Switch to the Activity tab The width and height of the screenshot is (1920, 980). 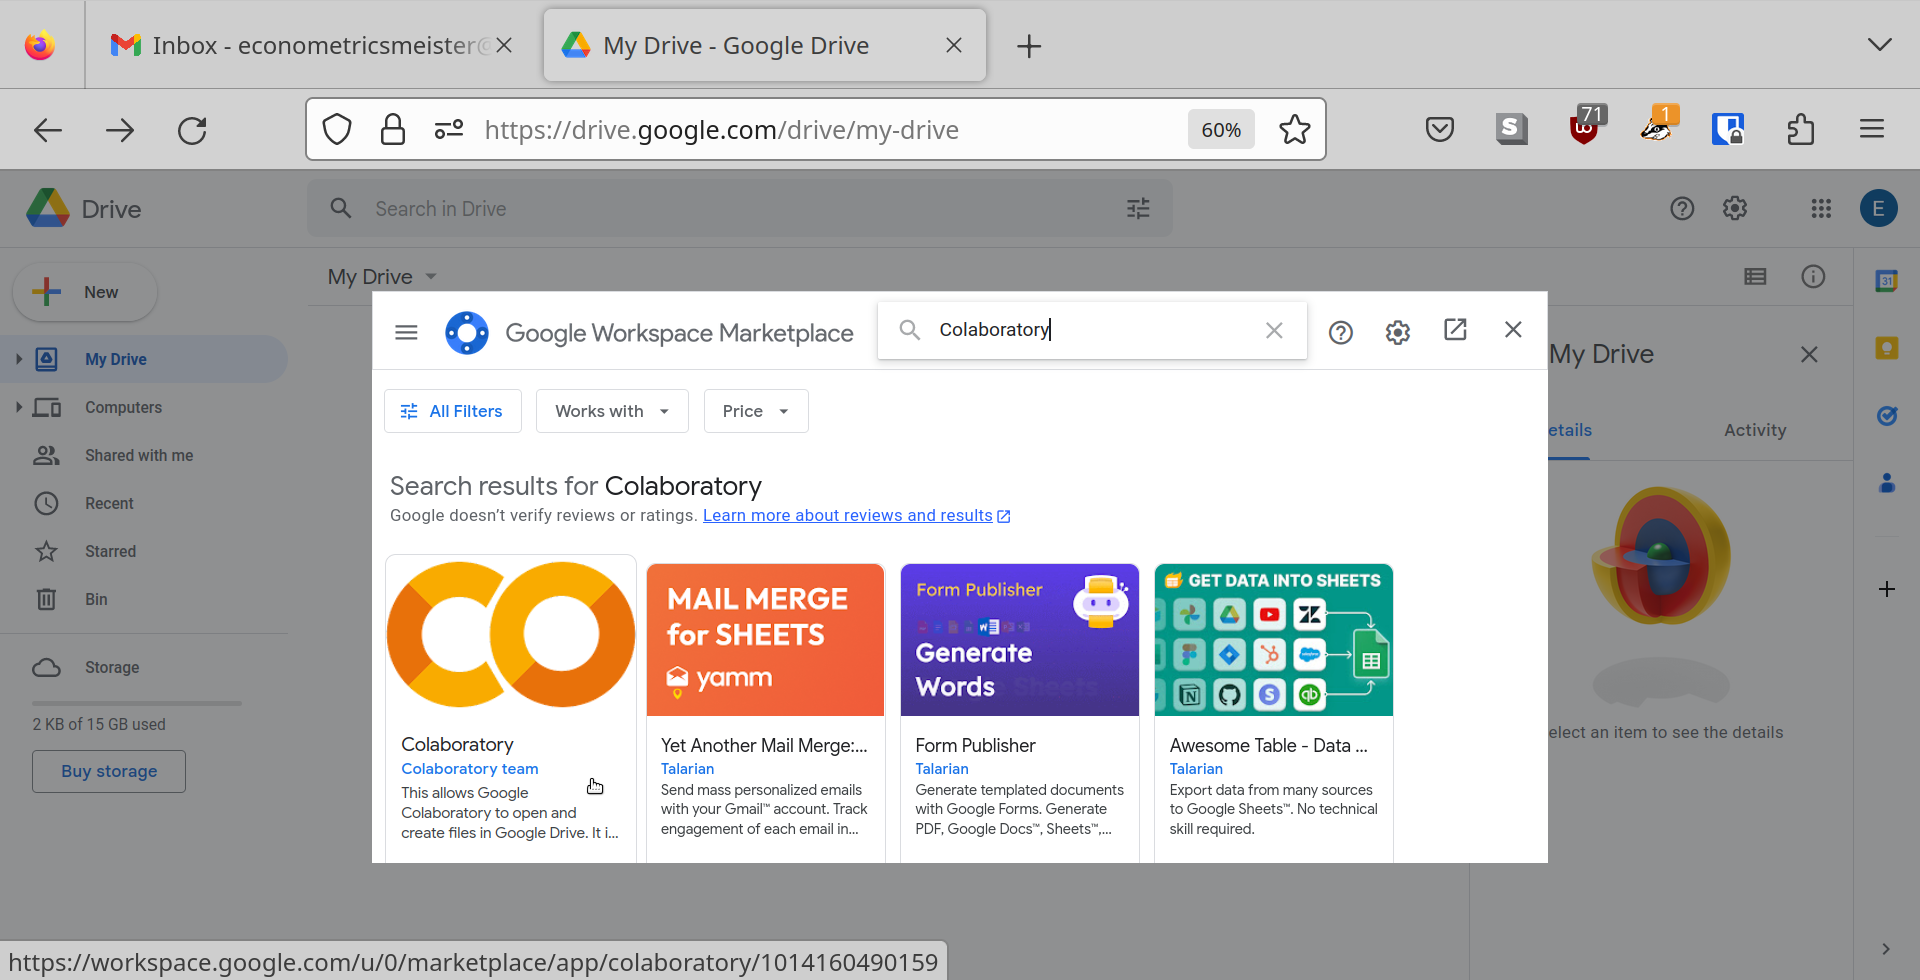click(1755, 430)
